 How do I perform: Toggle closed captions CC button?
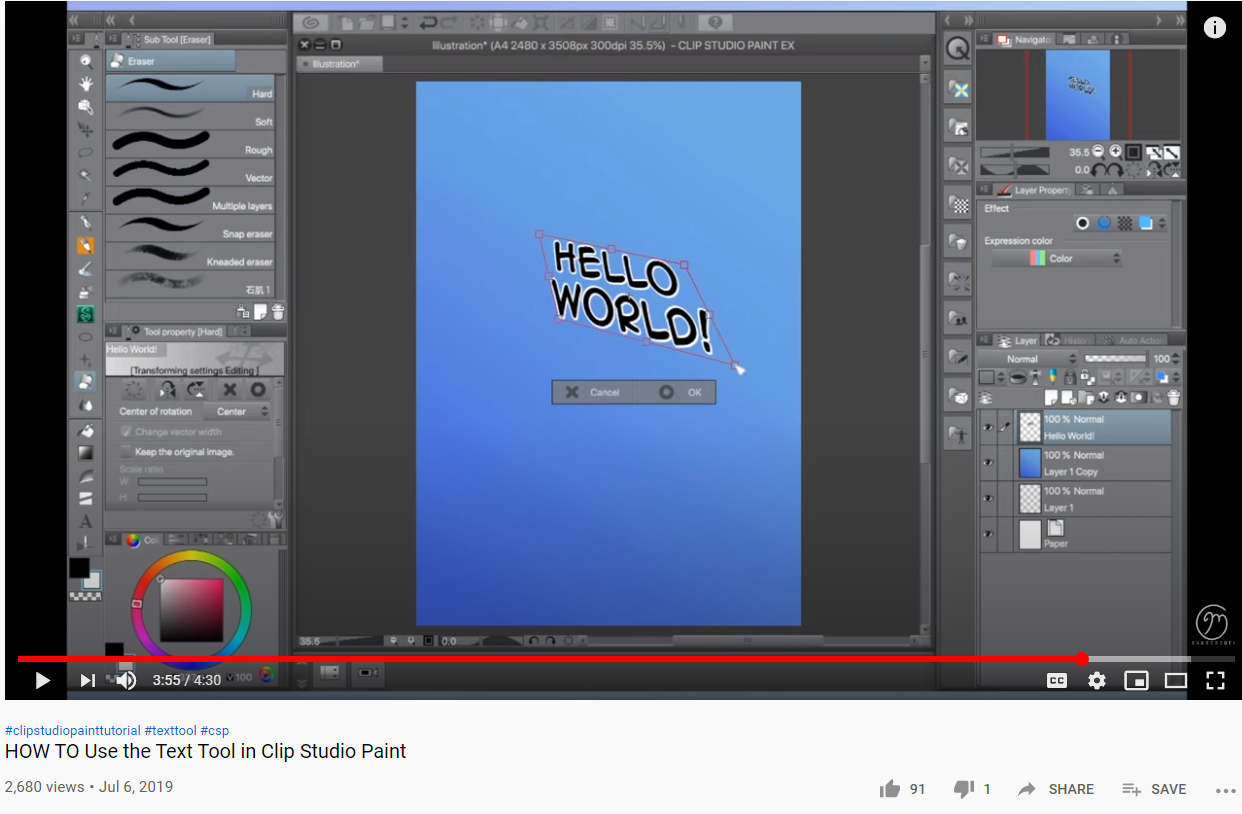pos(1057,681)
